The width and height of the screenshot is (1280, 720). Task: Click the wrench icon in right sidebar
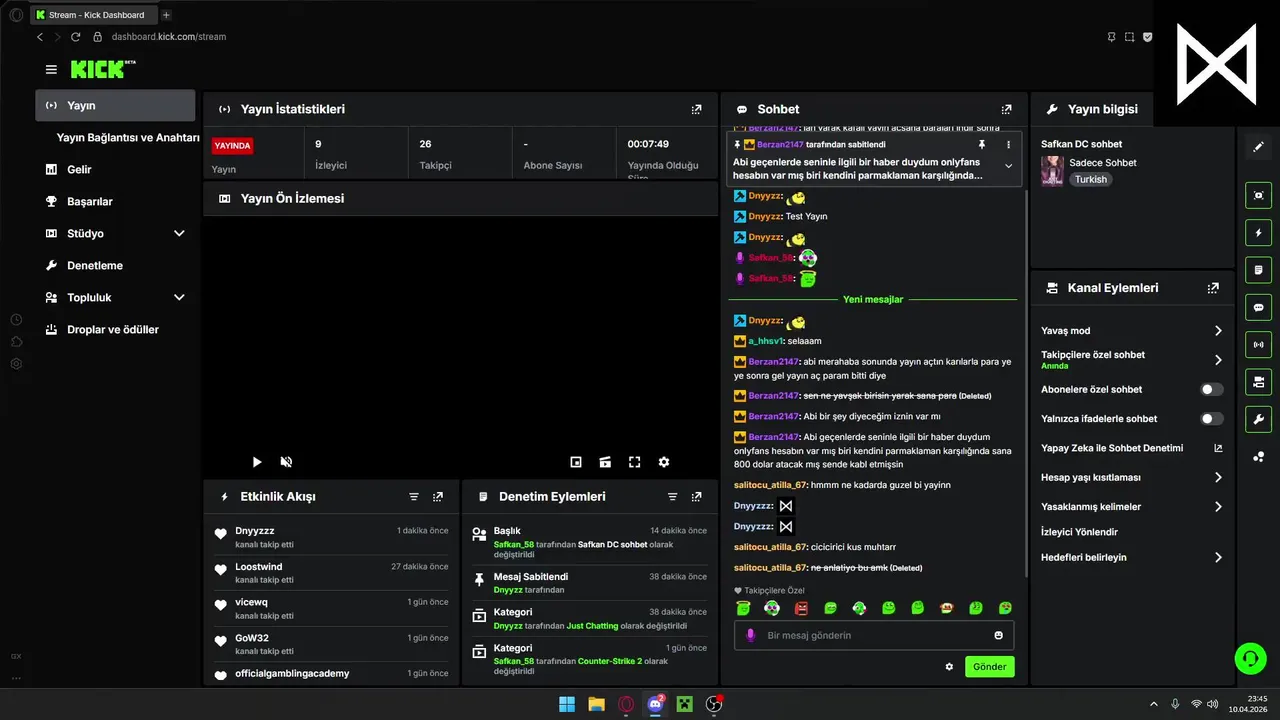click(1259, 419)
